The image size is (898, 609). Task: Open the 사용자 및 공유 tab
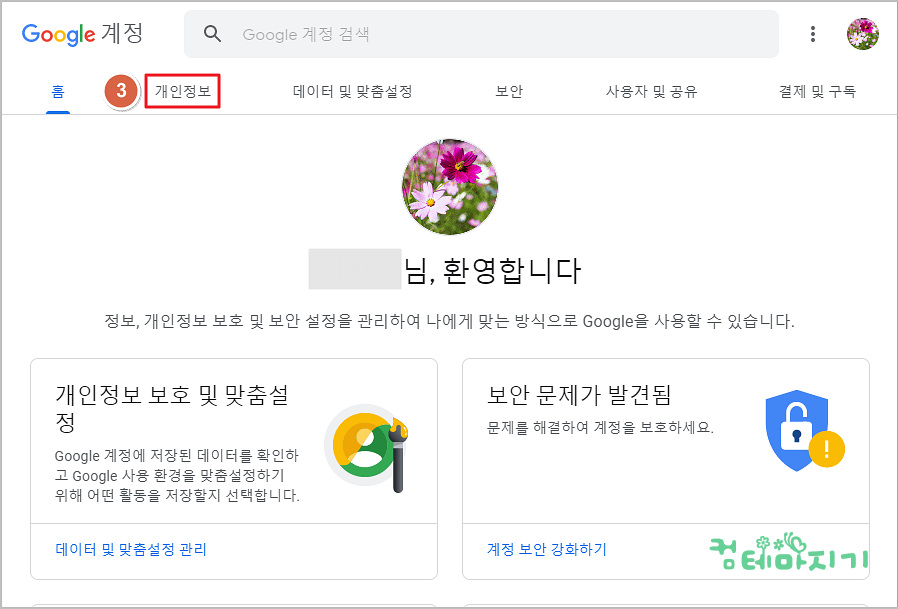(652, 91)
